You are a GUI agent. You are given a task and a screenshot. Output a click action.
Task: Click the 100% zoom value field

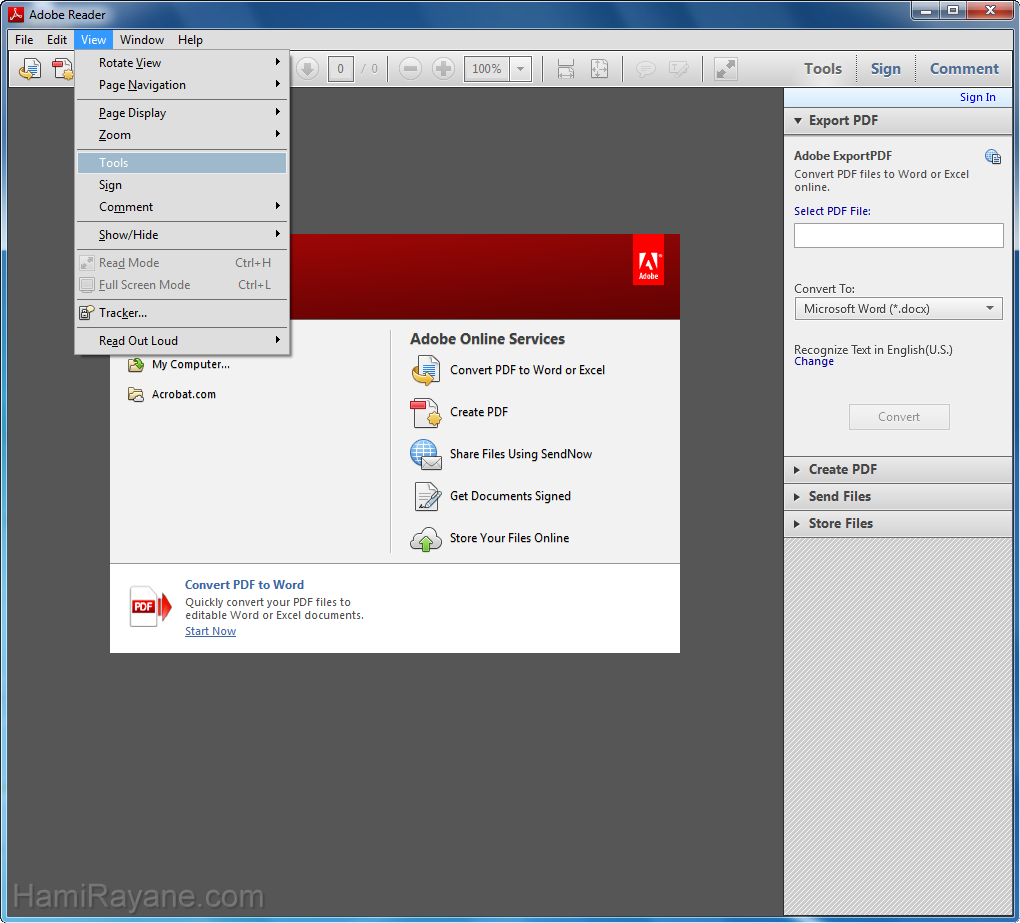(487, 68)
